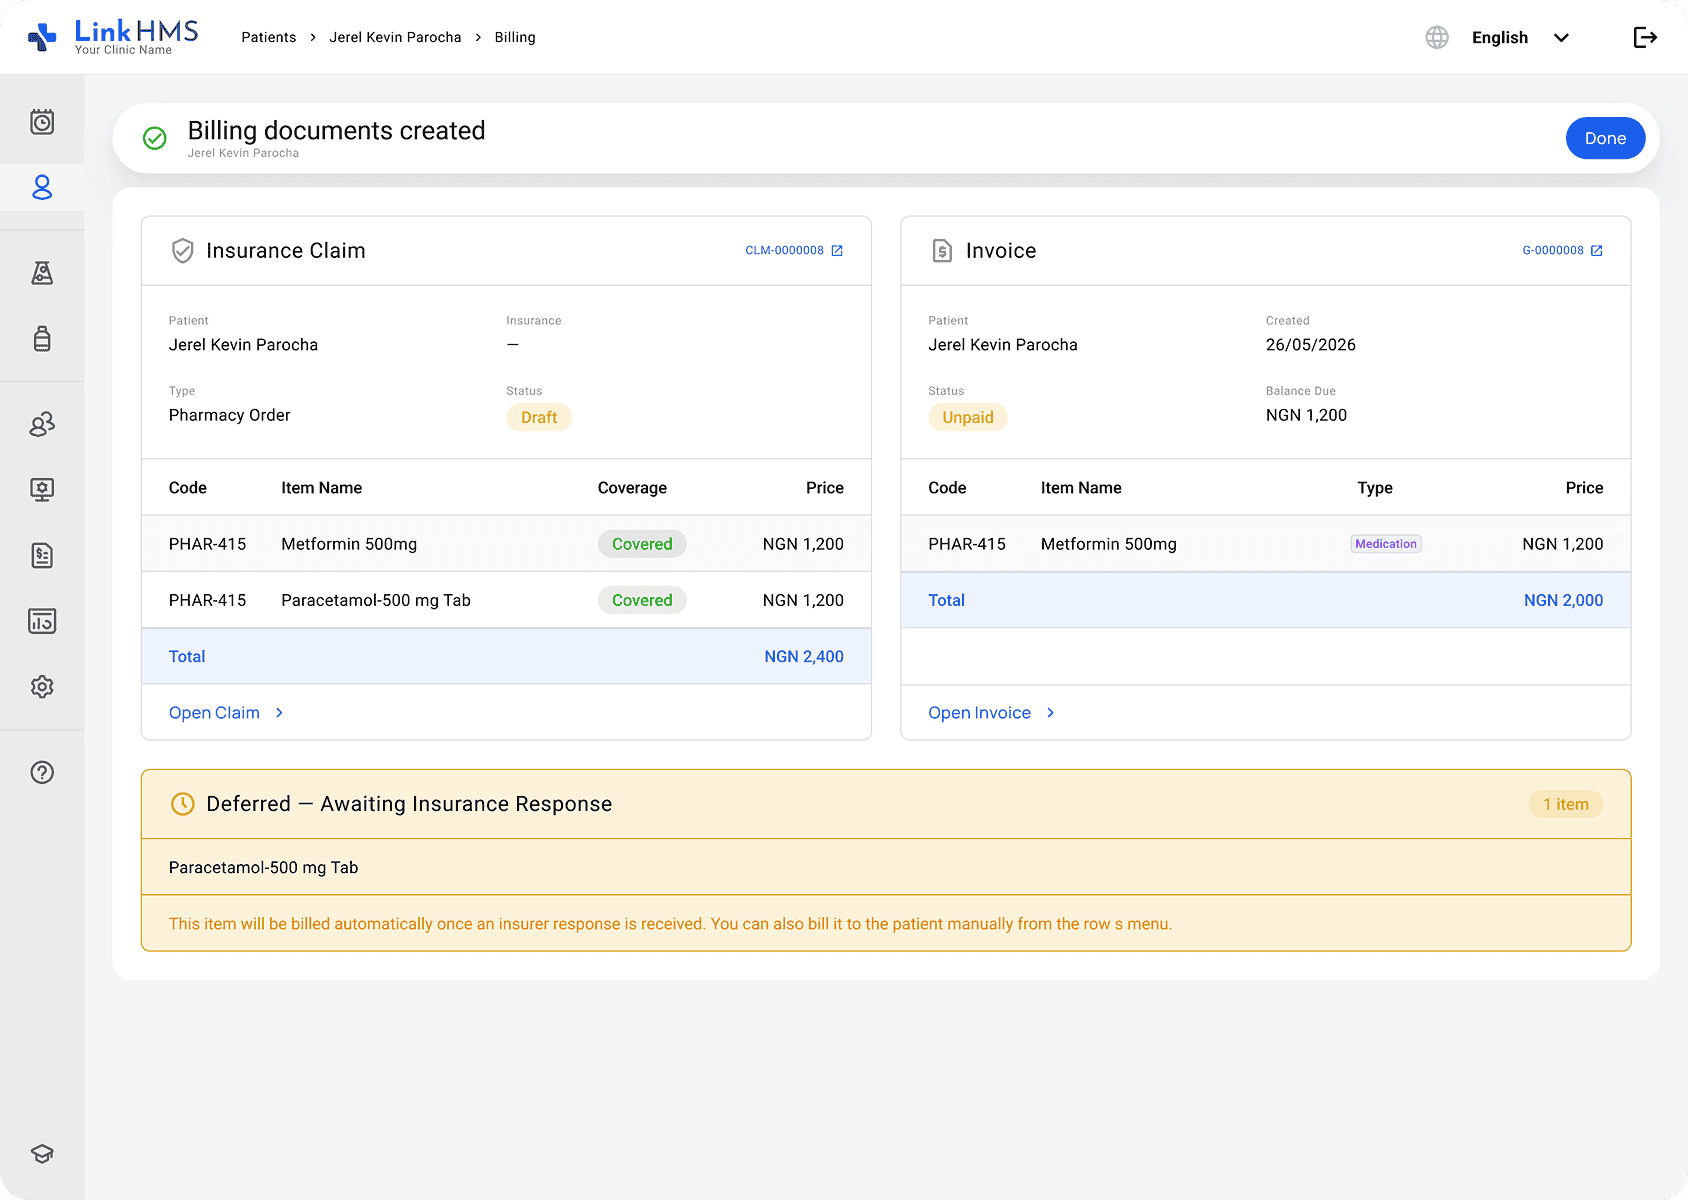Click the Invoice document icon
Viewport: 1688px width, 1200px height.
click(942, 251)
